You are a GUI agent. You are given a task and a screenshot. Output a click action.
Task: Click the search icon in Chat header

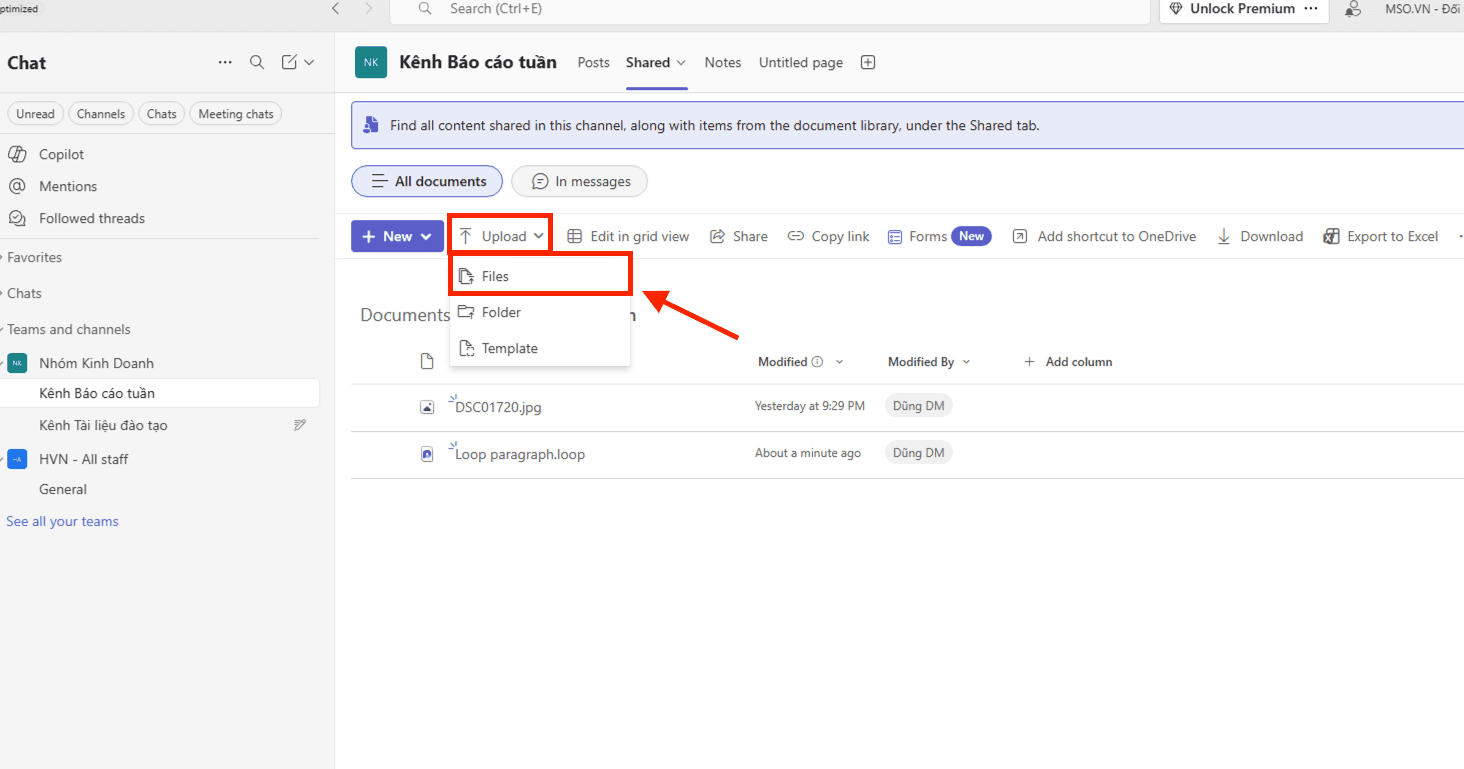click(257, 62)
